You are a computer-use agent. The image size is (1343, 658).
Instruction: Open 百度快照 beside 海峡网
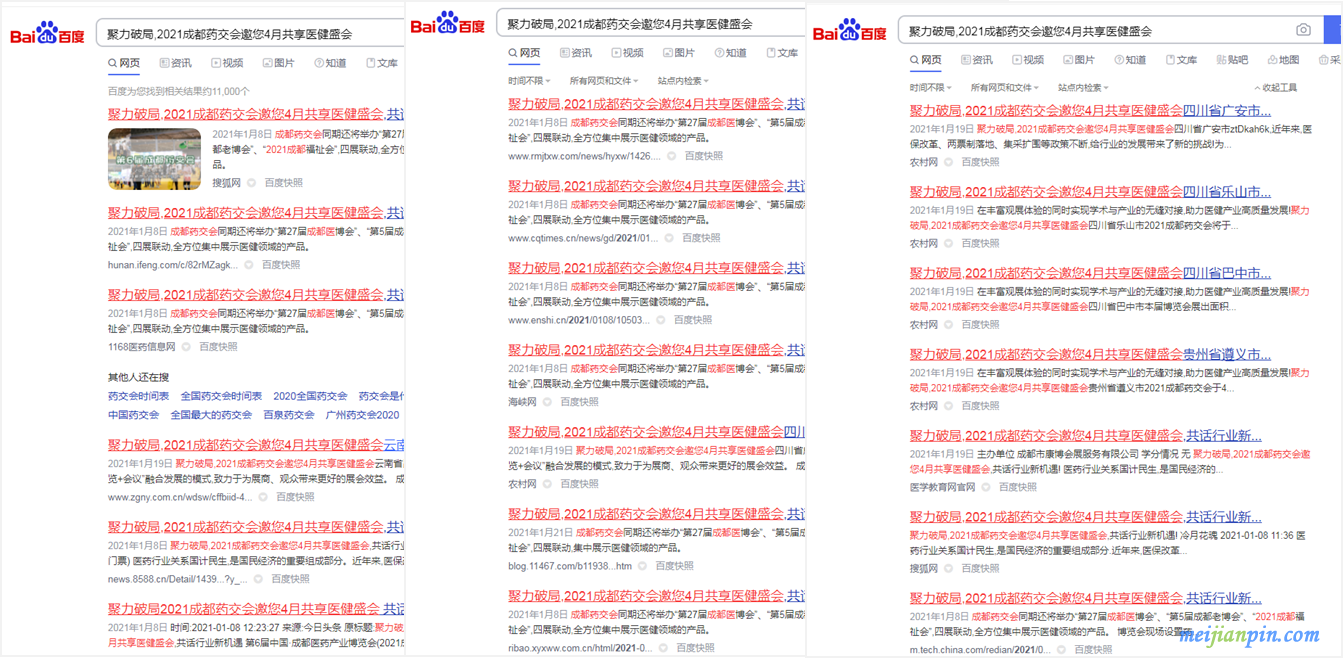(579, 402)
